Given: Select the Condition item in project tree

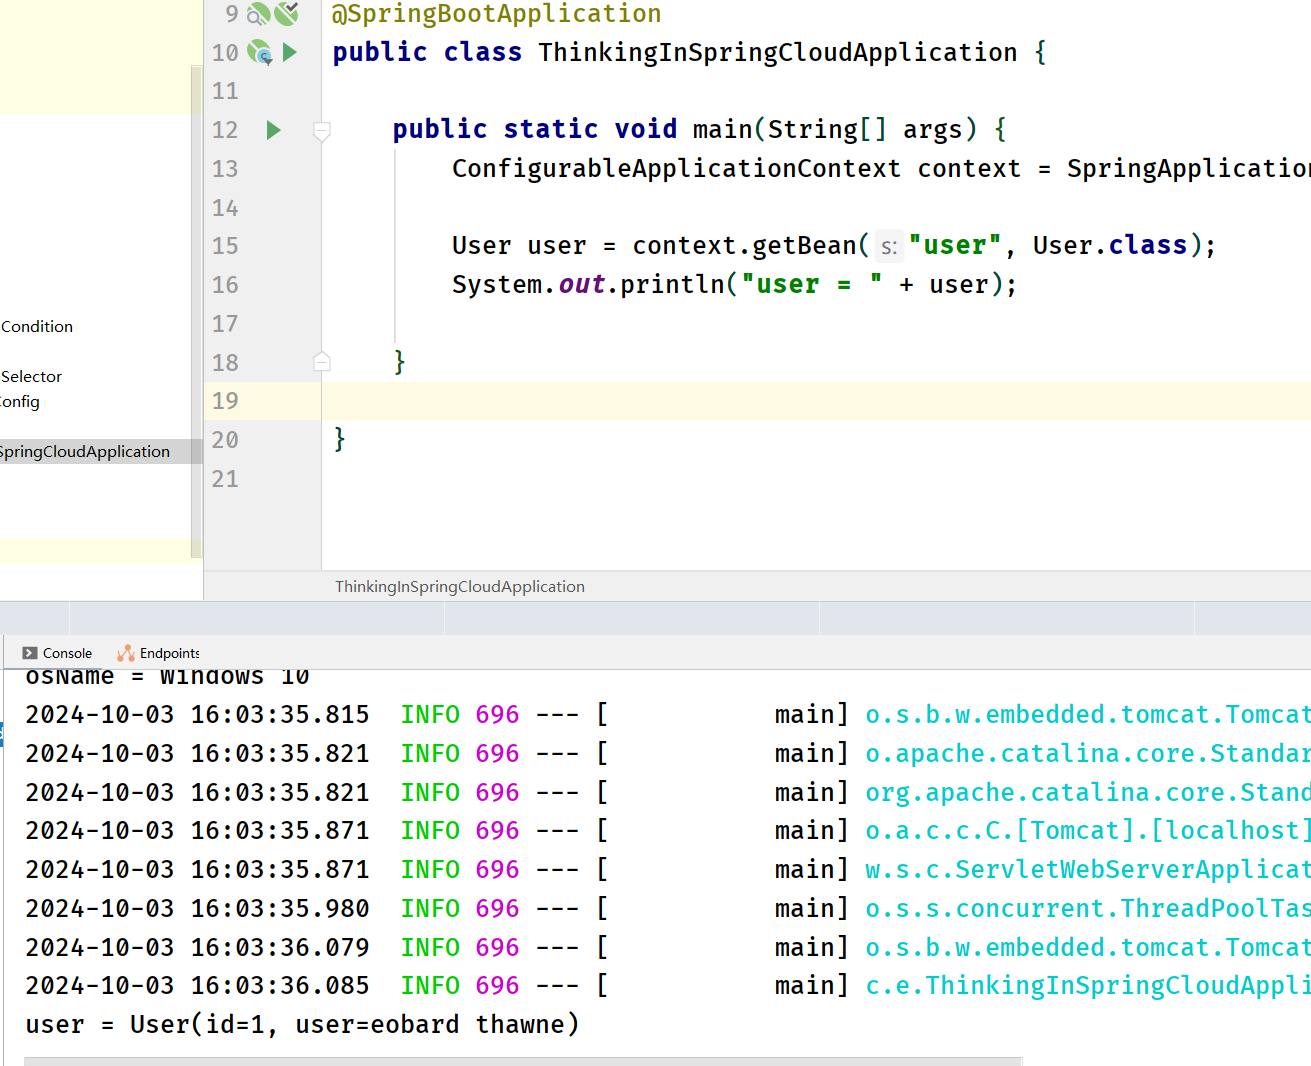Looking at the screenshot, I should (x=37, y=327).
